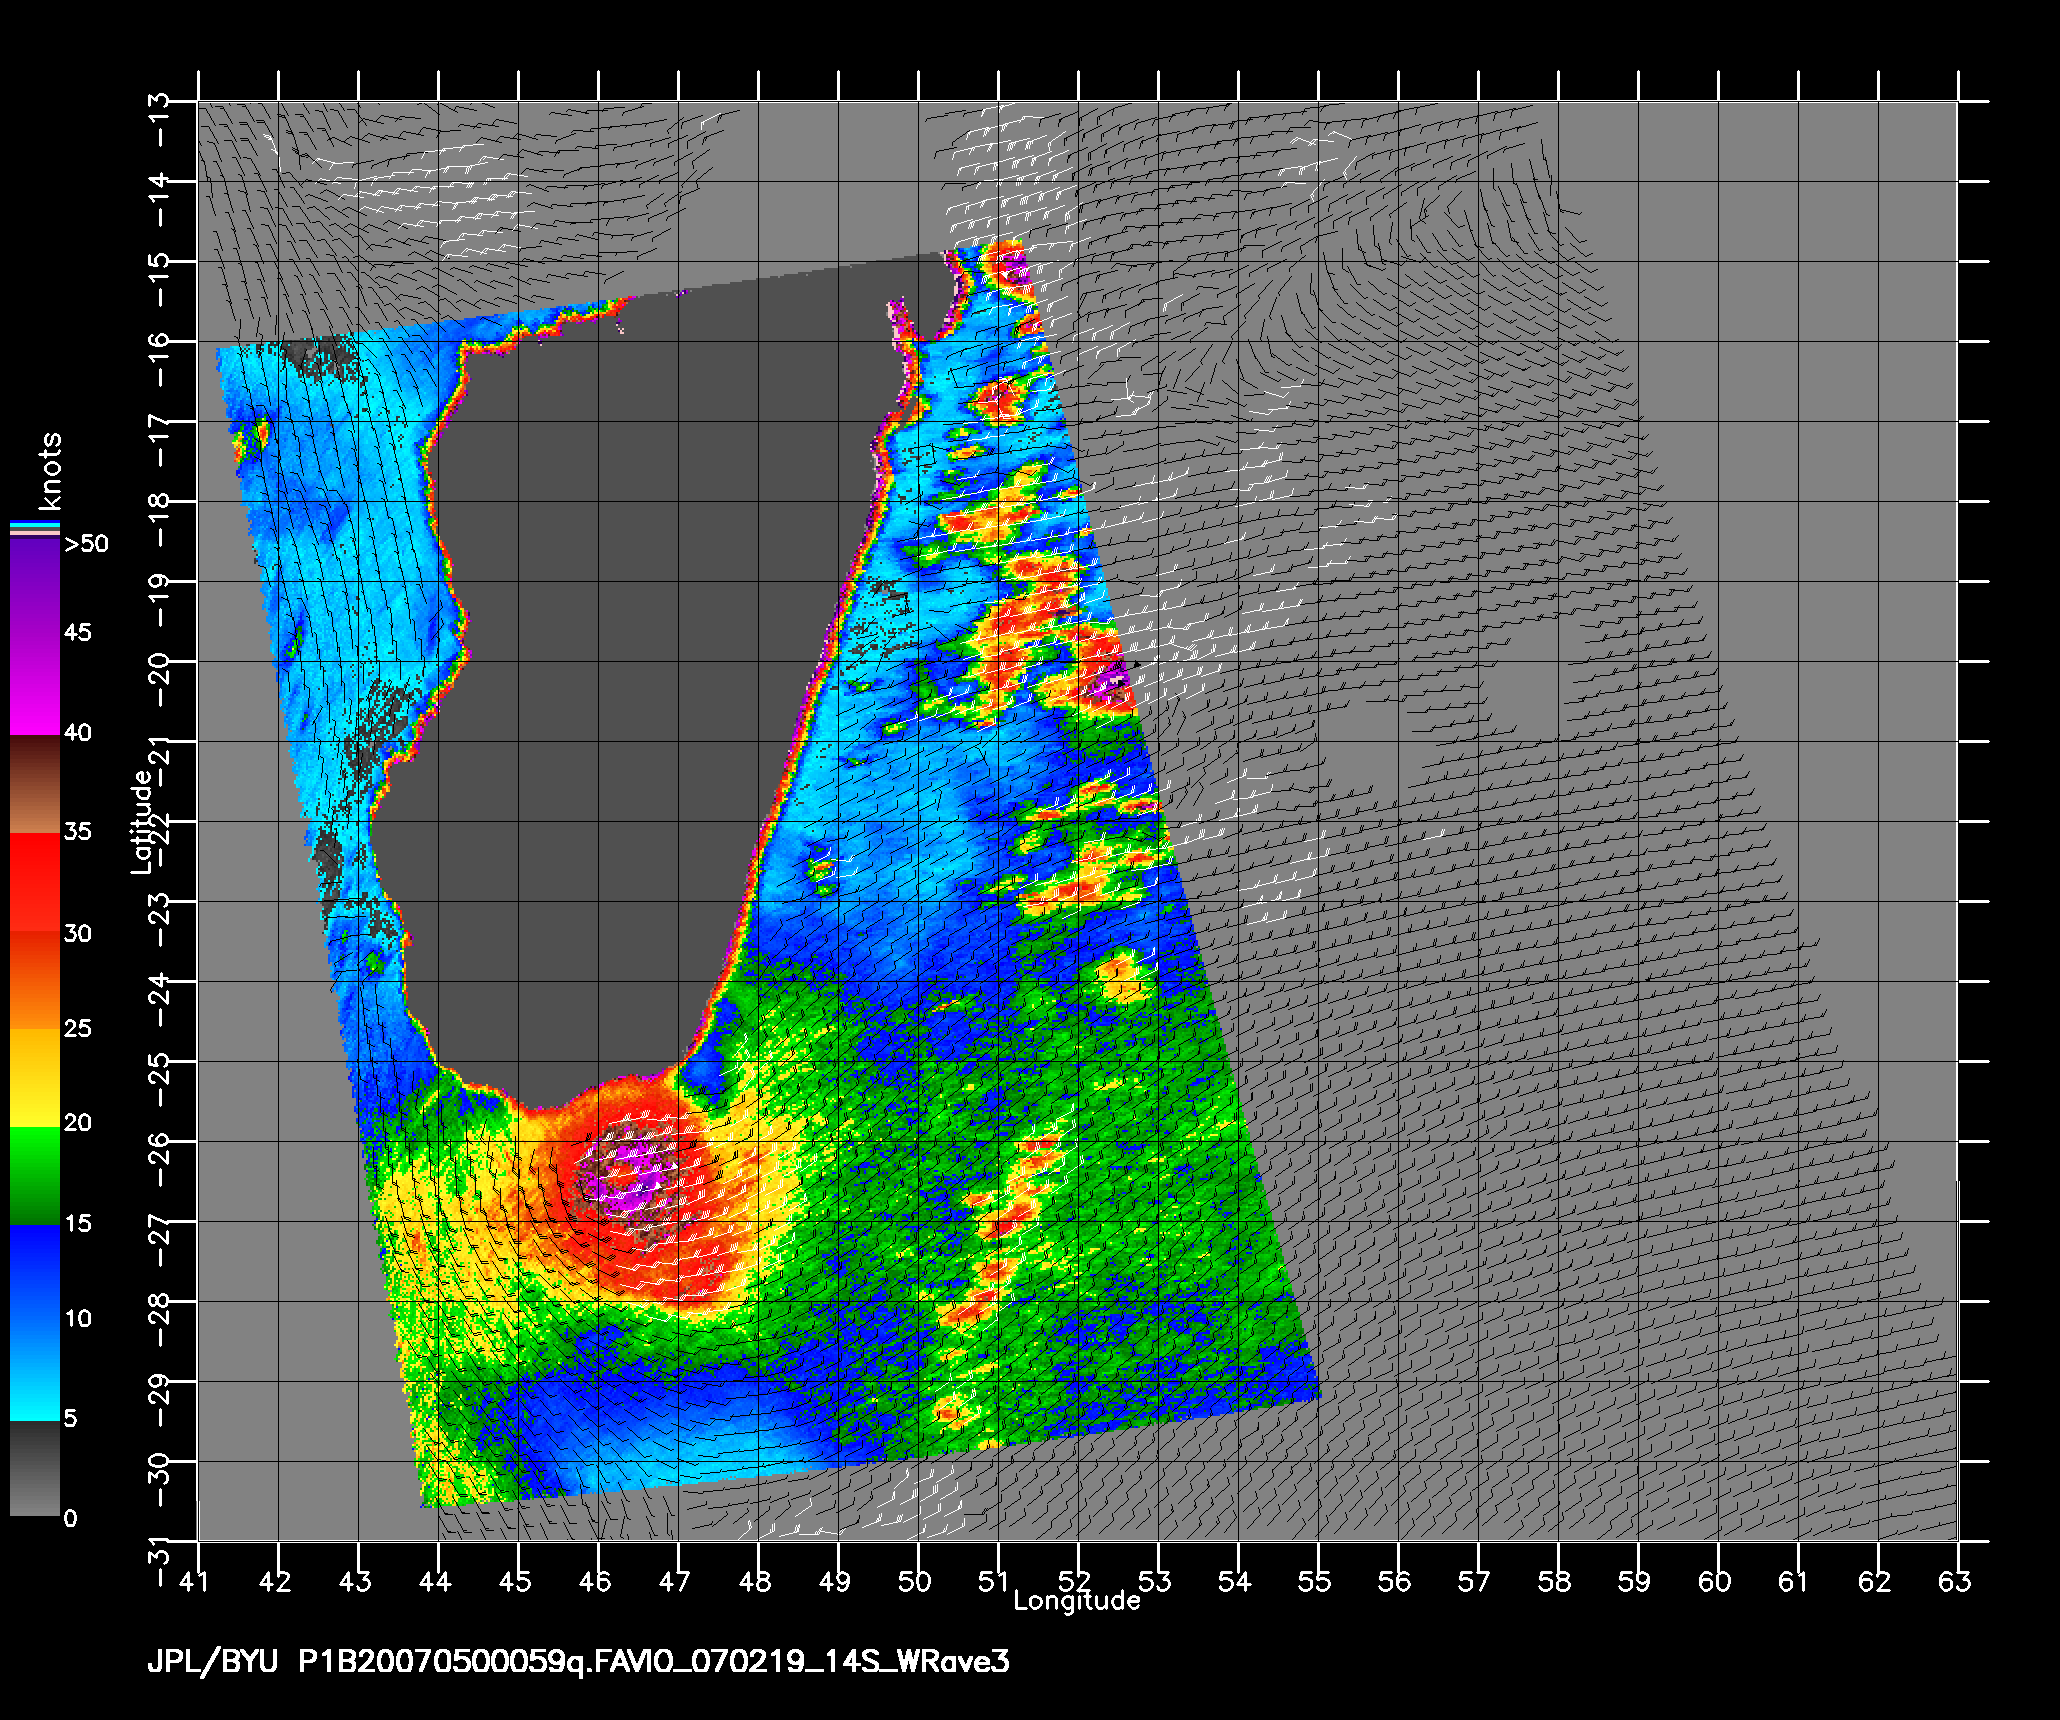This screenshot has width=2060, height=1720.
Task: Click longitude axis label '59'
Action: click(x=1634, y=1581)
